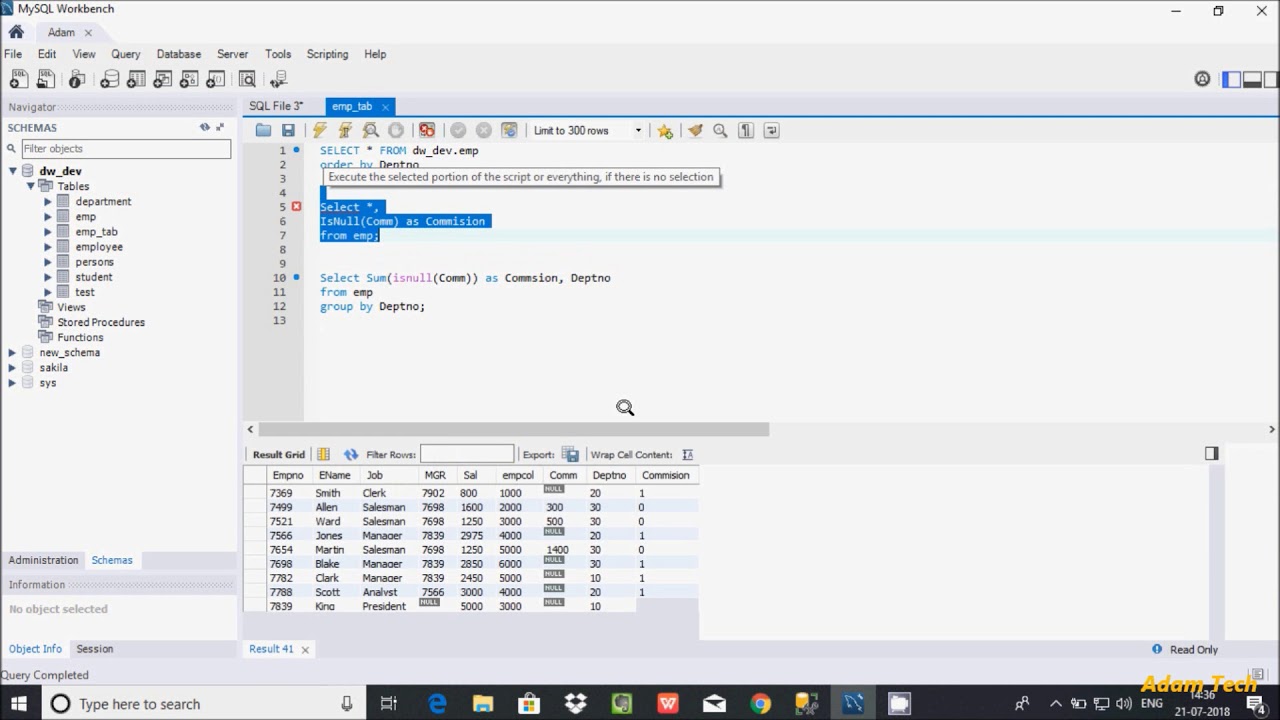
Task: Toggle invisible characters display
Action: click(x=746, y=130)
